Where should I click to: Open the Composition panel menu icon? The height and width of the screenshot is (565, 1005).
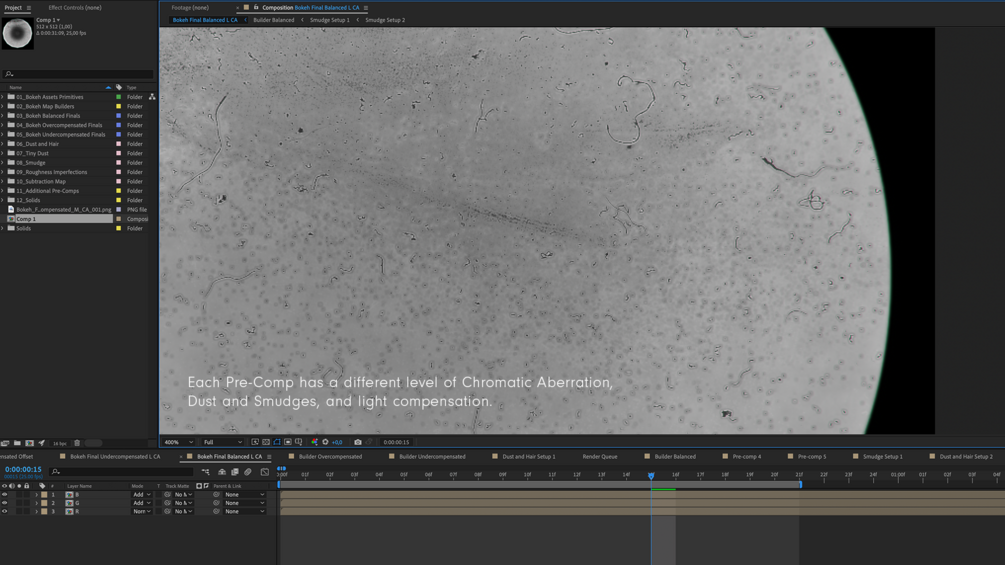tap(366, 8)
